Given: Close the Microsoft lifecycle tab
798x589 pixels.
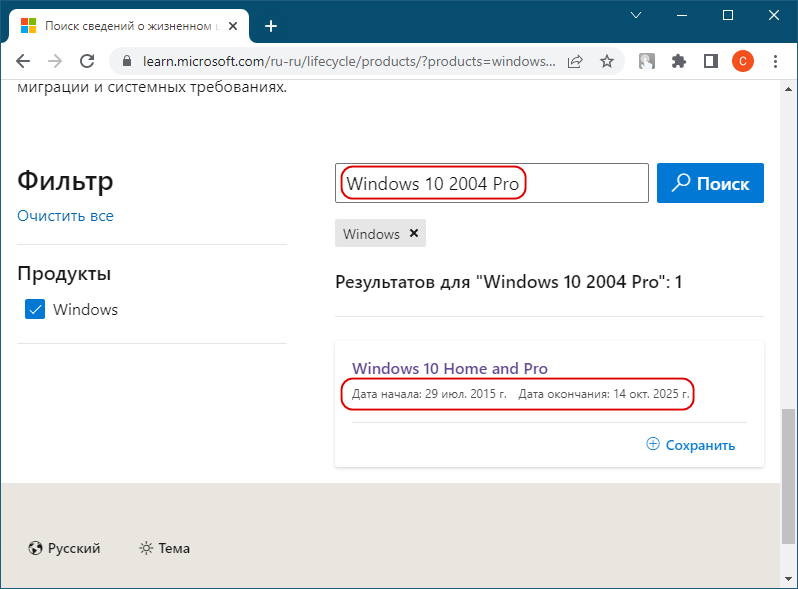Looking at the screenshot, I should click(x=233, y=26).
